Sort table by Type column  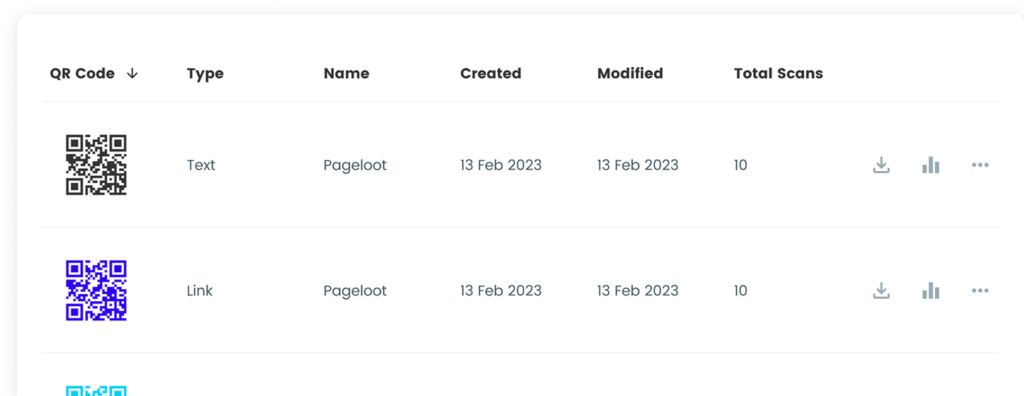tap(205, 74)
